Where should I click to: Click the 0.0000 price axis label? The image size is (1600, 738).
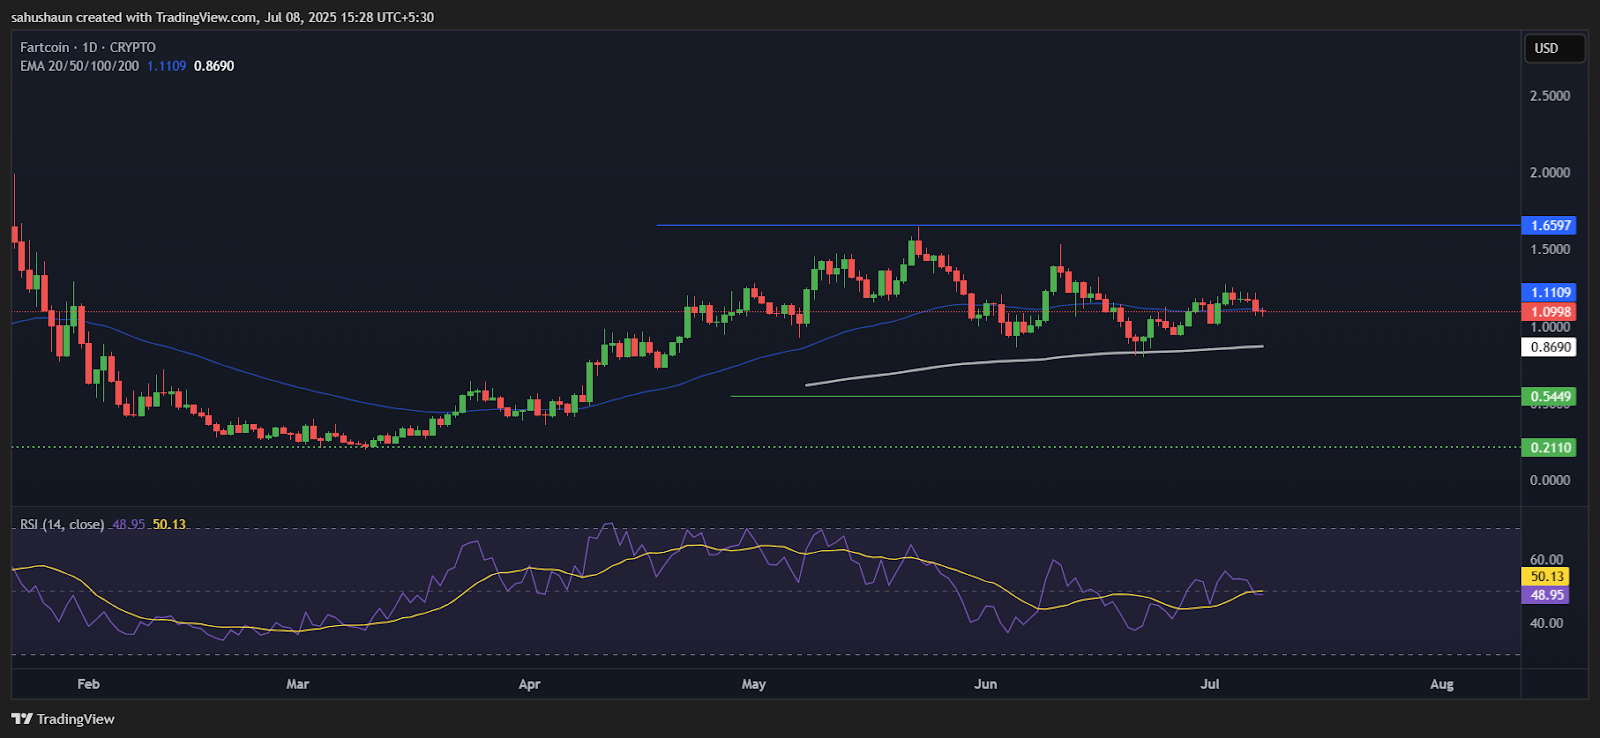(1549, 480)
